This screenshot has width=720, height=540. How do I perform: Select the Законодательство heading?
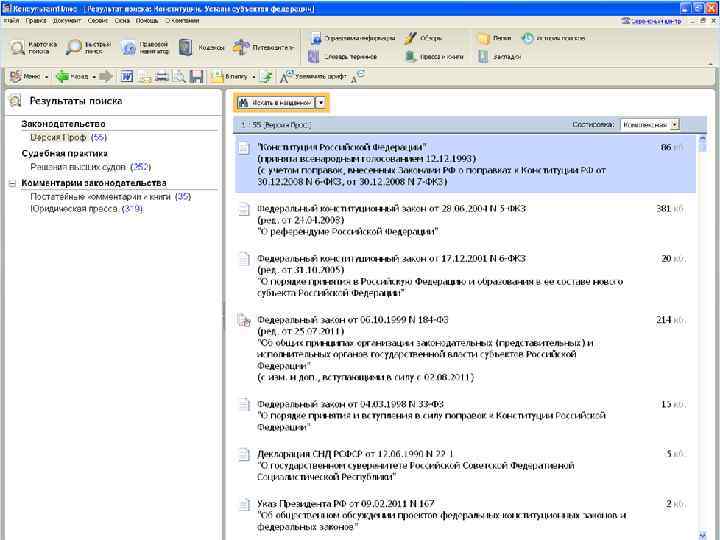tap(63, 124)
